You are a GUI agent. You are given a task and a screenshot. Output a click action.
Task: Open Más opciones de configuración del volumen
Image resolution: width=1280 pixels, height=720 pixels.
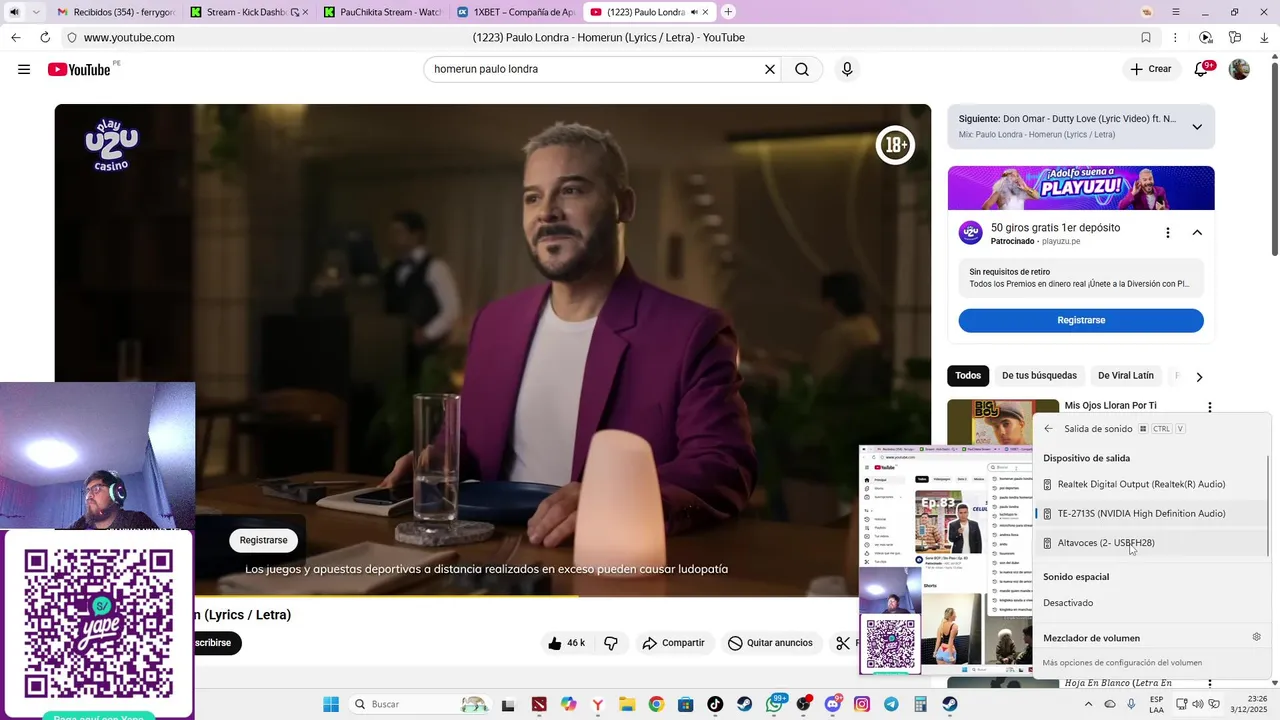(1122, 663)
